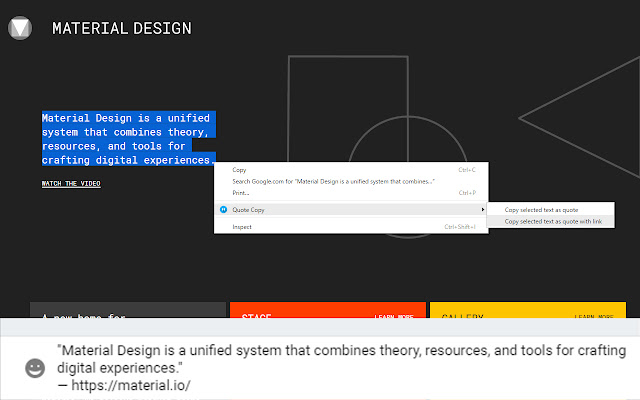
Task: Click the Material Design logo icon
Action: (x=20, y=28)
